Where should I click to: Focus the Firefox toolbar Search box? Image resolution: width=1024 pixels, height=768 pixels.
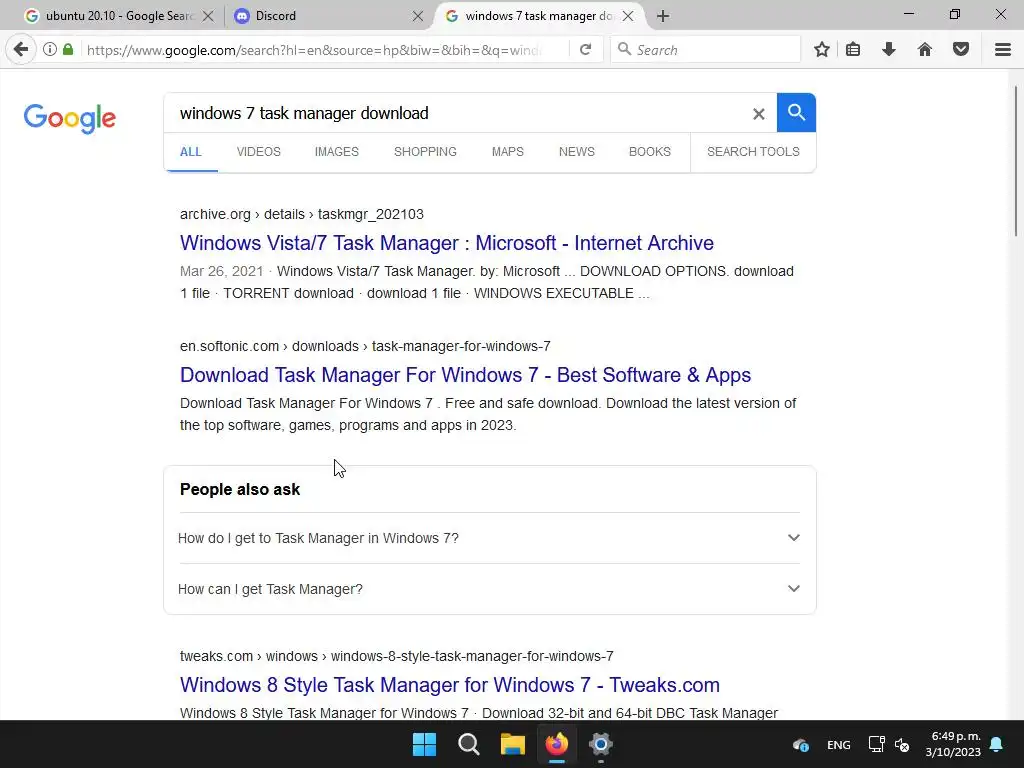pyautogui.click(x=706, y=50)
